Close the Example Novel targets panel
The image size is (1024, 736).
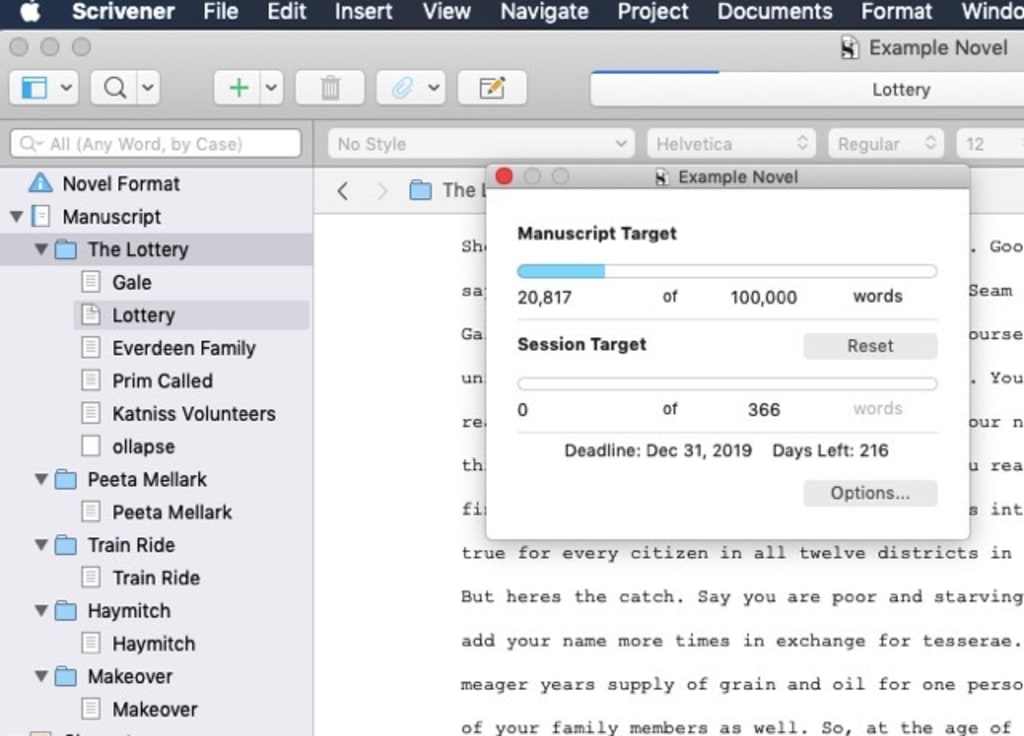pos(504,176)
